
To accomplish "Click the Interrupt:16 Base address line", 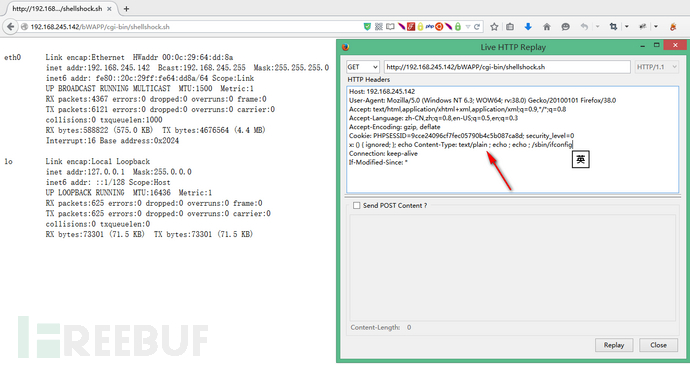I will tap(112, 141).
